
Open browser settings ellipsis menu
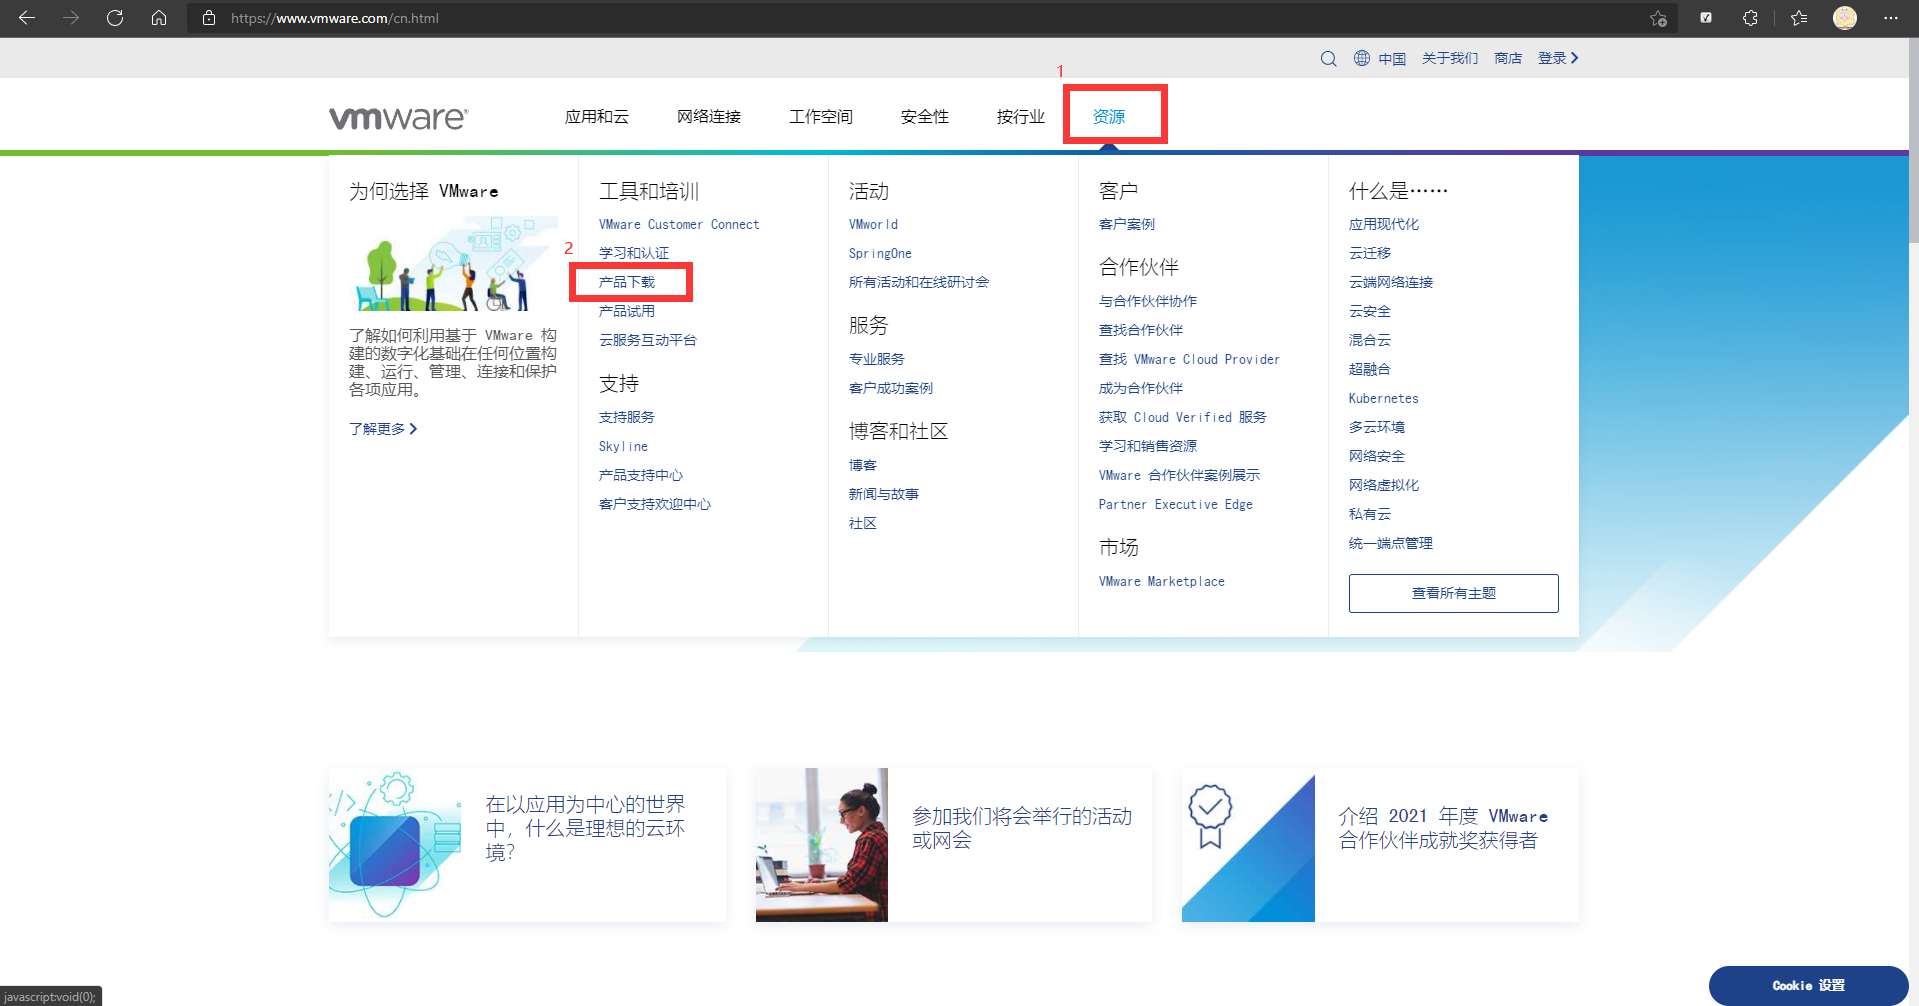pos(1890,18)
